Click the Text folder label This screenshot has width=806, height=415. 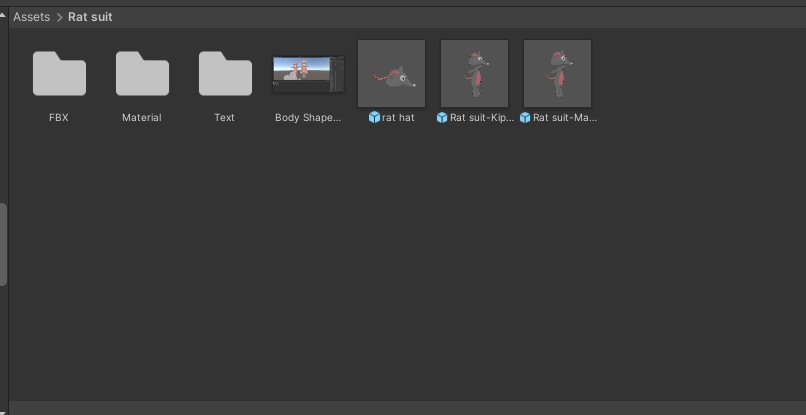click(x=224, y=118)
